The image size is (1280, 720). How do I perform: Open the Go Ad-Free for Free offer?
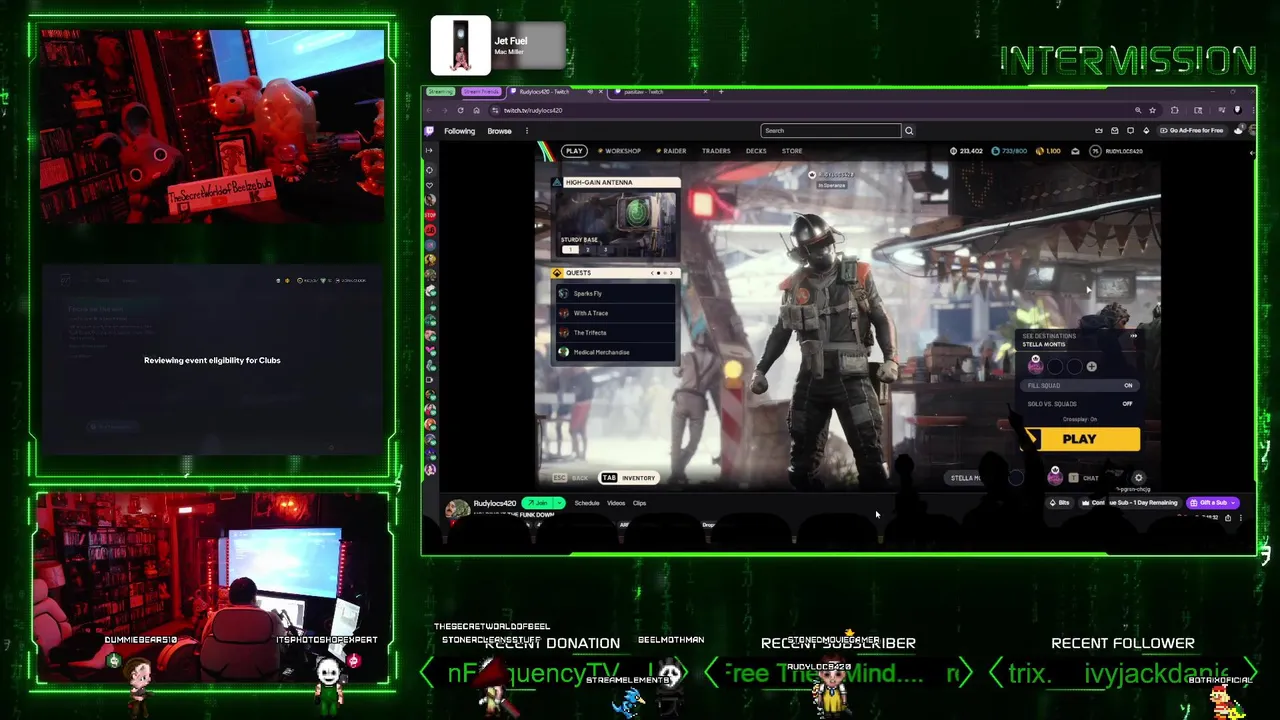(1192, 131)
